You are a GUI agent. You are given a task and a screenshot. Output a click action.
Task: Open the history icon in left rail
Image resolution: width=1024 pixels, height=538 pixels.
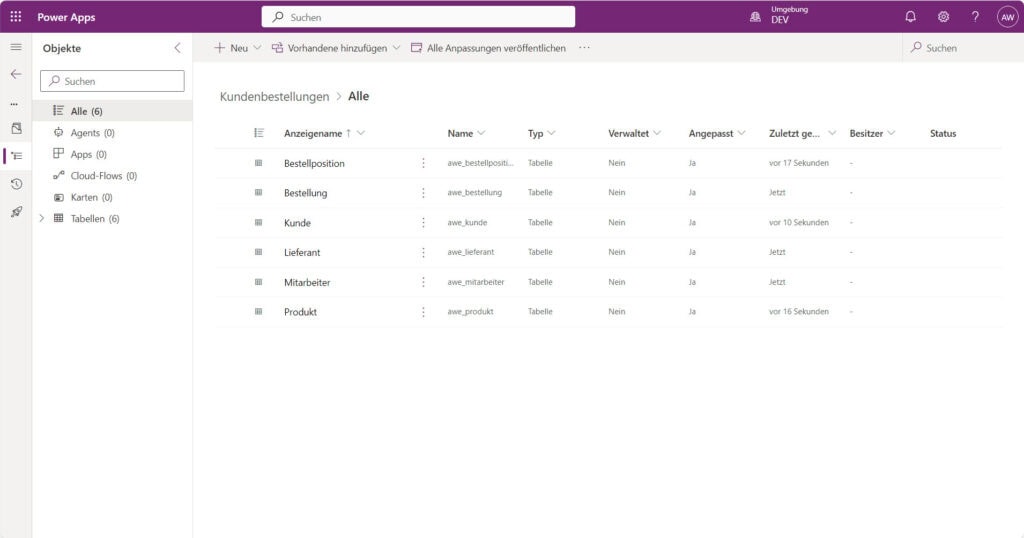[16, 184]
